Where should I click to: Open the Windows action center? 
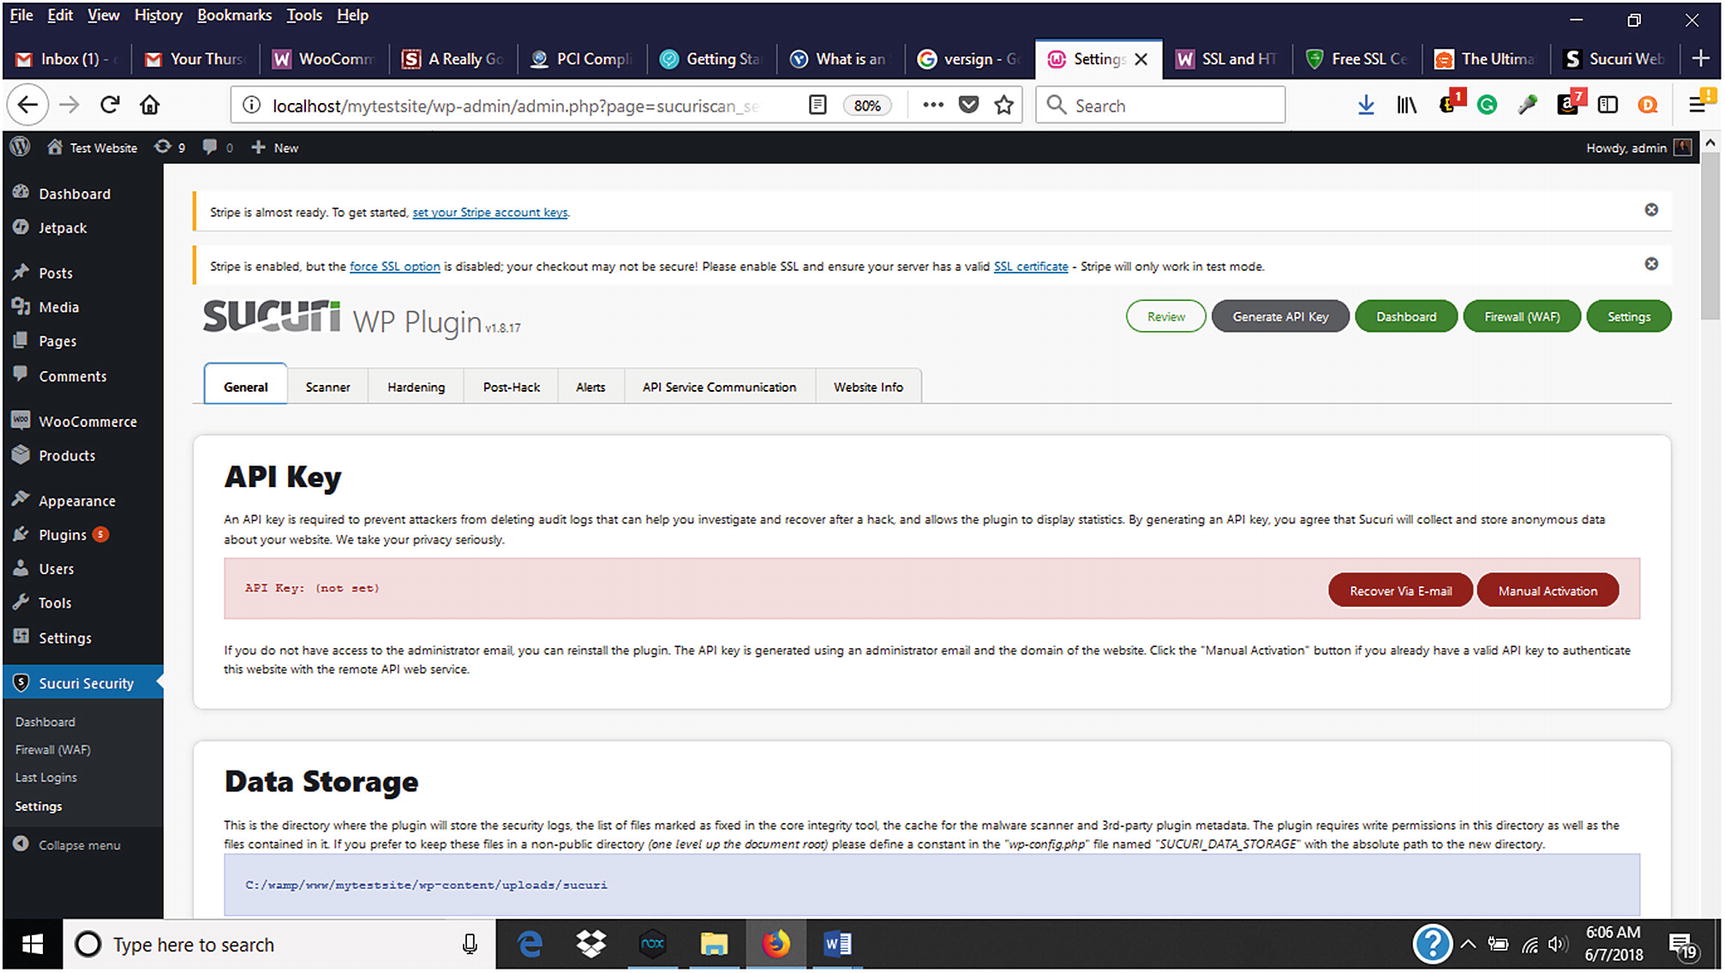click(x=1683, y=944)
